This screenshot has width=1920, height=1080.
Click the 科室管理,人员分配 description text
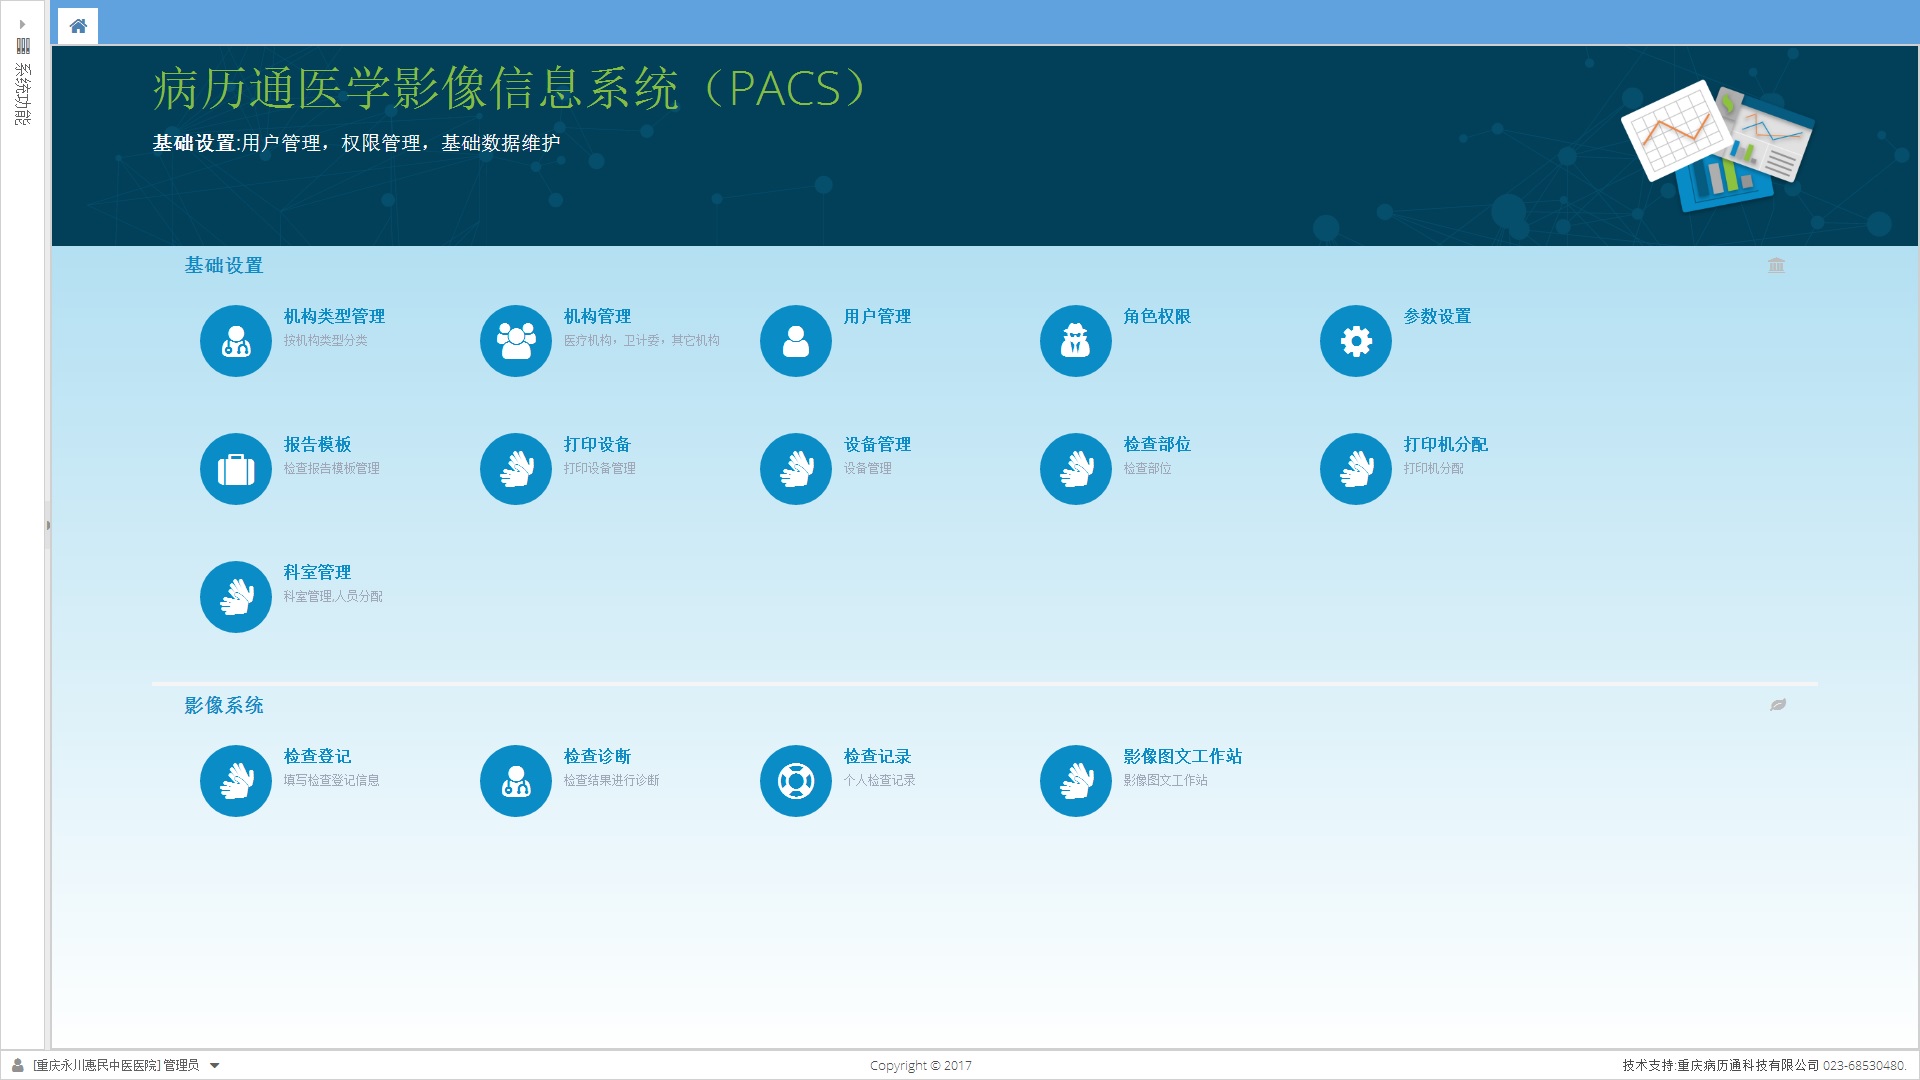pos(333,596)
